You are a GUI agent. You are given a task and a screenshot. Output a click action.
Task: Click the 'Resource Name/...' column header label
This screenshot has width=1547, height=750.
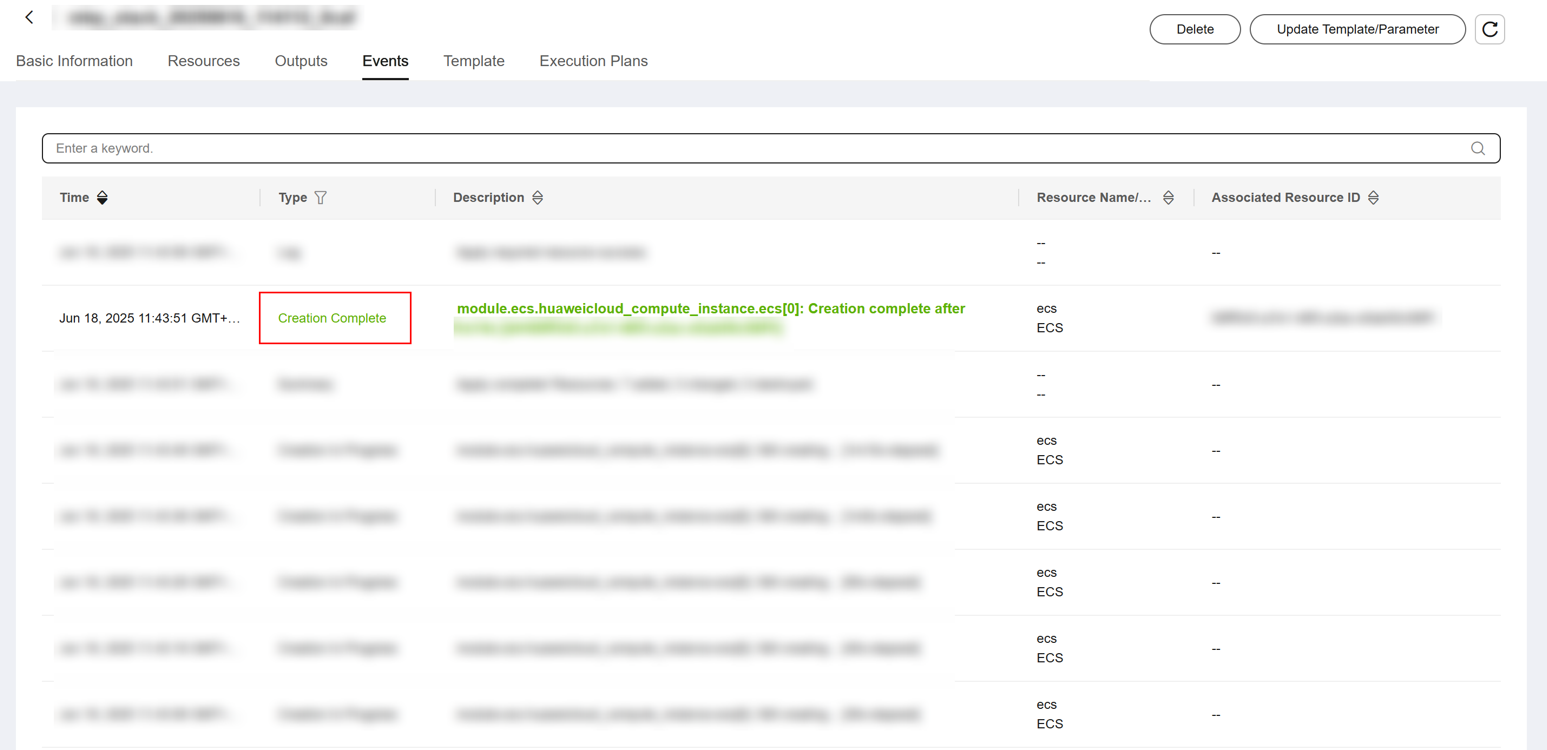(x=1094, y=198)
